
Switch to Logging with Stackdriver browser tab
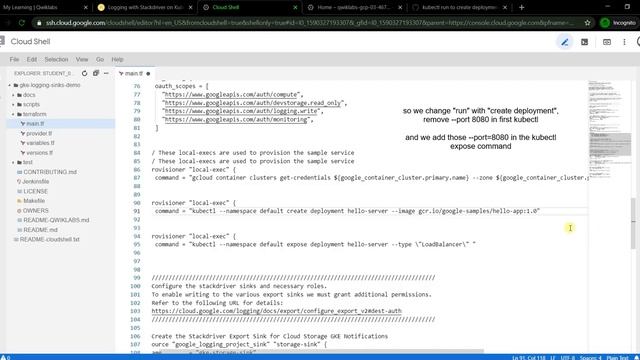tap(145, 7)
